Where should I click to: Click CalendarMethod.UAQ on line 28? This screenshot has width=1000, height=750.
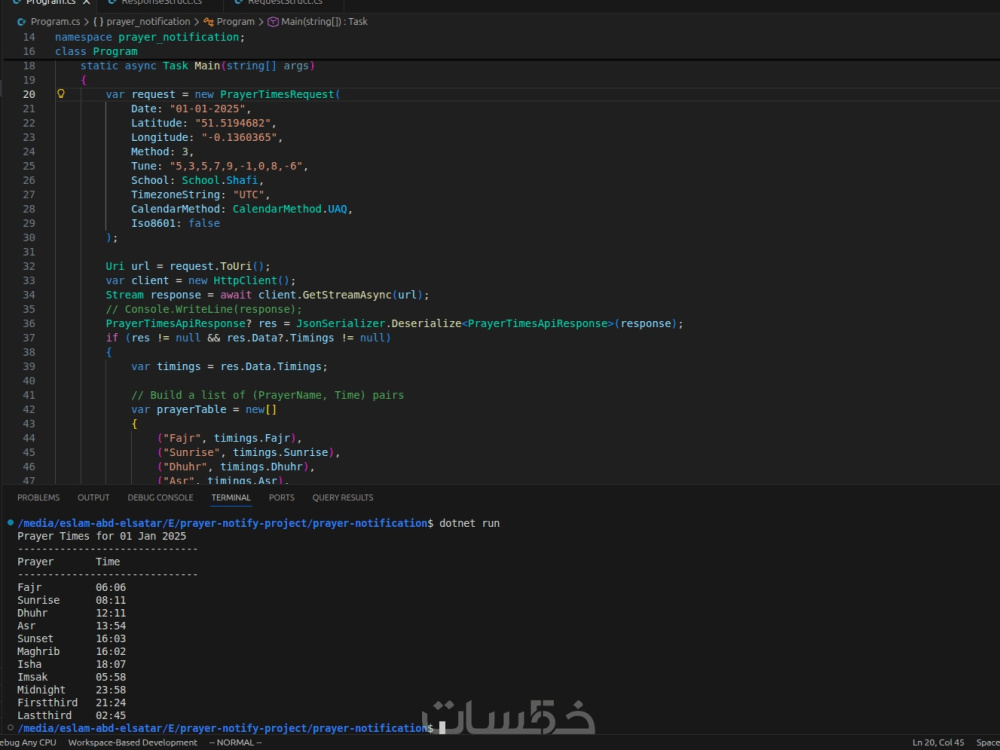pyautogui.click(x=290, y=209)
